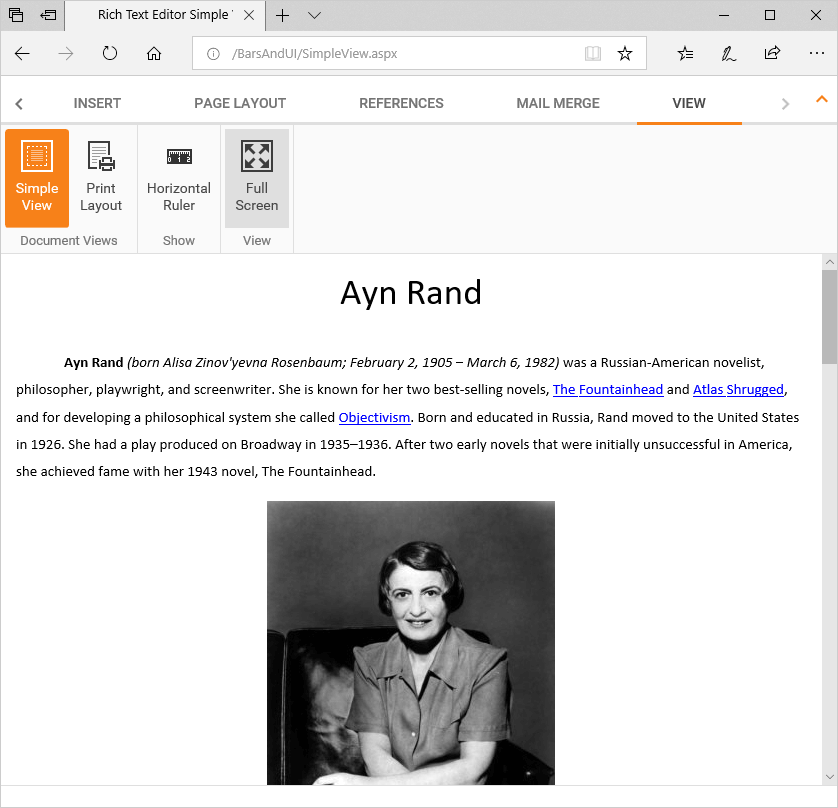Set these tabs aside
This screenshot has height=808, width=838.
click(48, 15)
